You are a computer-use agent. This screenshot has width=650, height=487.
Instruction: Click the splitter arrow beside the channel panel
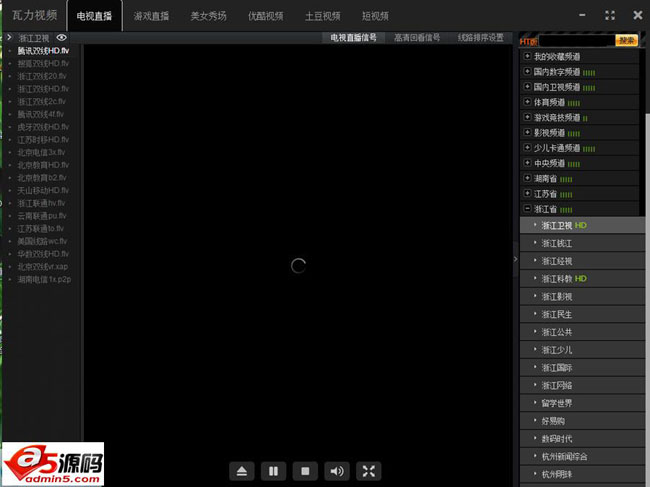516,259
